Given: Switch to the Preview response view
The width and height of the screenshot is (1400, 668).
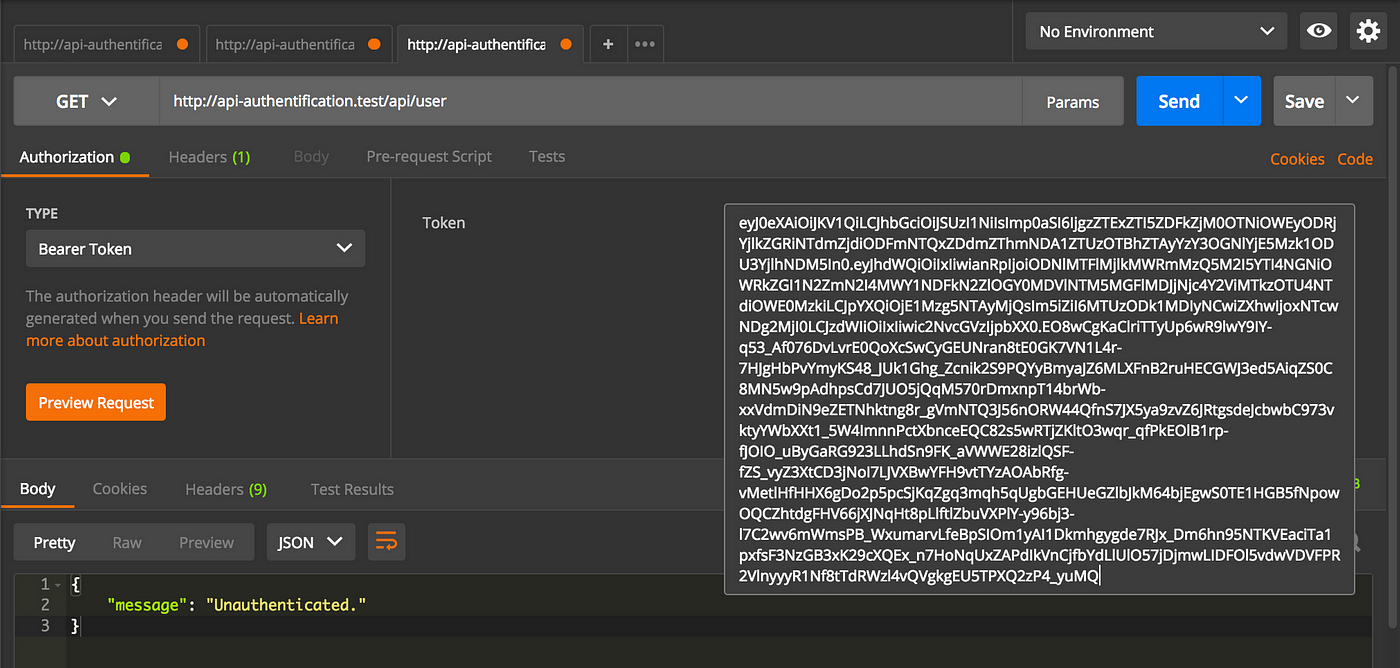Looking at the screenshot, I should point(206,542).
